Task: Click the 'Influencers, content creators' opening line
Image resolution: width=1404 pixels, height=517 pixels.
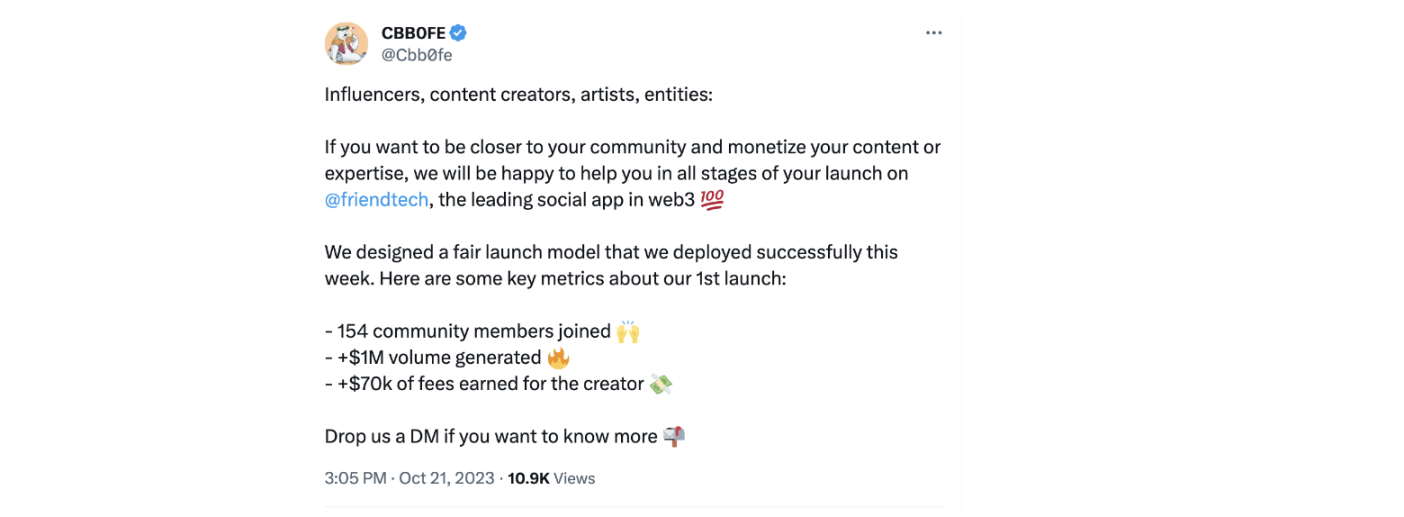Action: pos(518,94)
